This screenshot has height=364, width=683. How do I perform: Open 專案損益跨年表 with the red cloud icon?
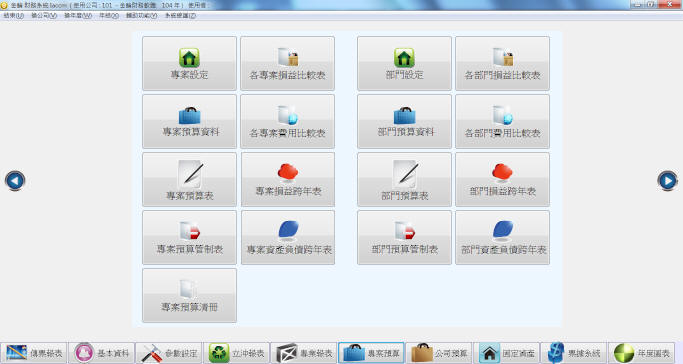(x=287, y=179)
